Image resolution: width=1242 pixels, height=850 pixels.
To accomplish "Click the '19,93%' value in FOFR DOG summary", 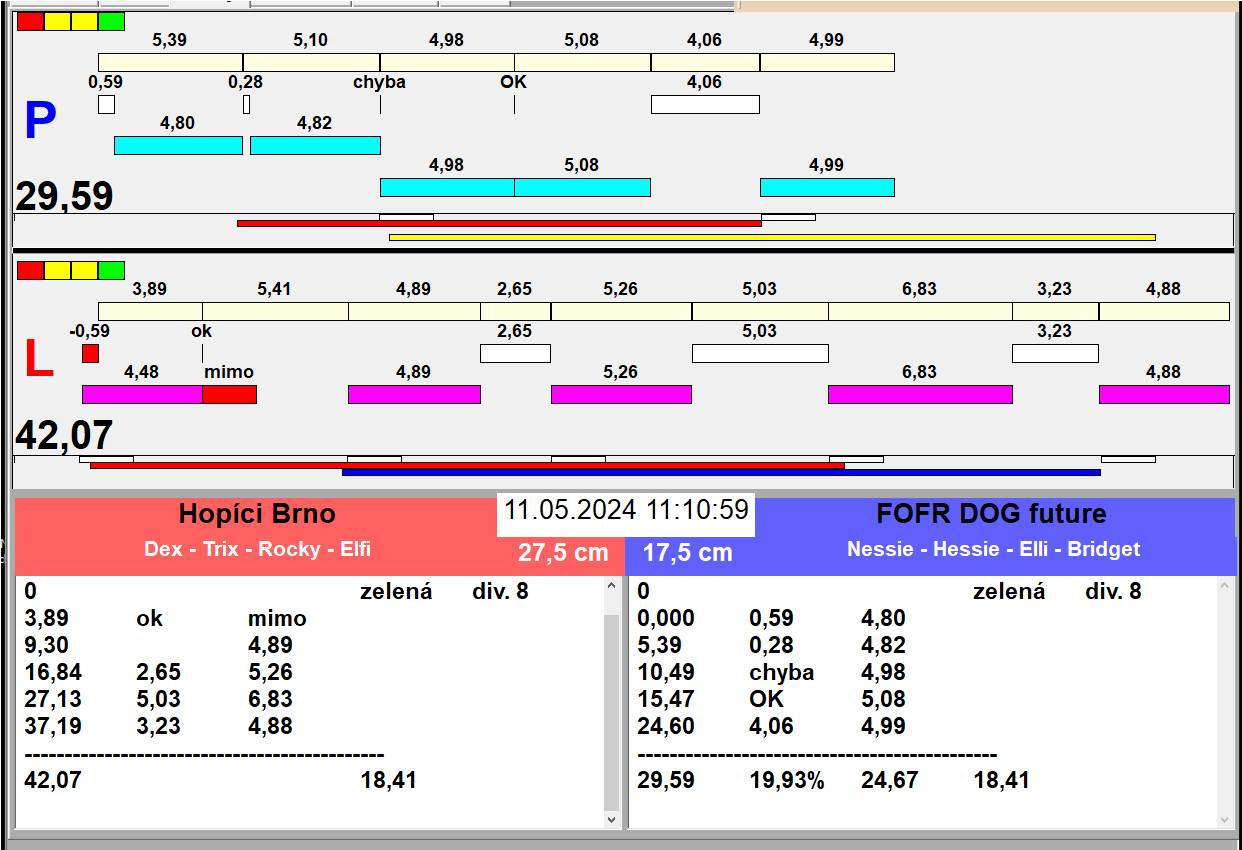I will point(787,781).
